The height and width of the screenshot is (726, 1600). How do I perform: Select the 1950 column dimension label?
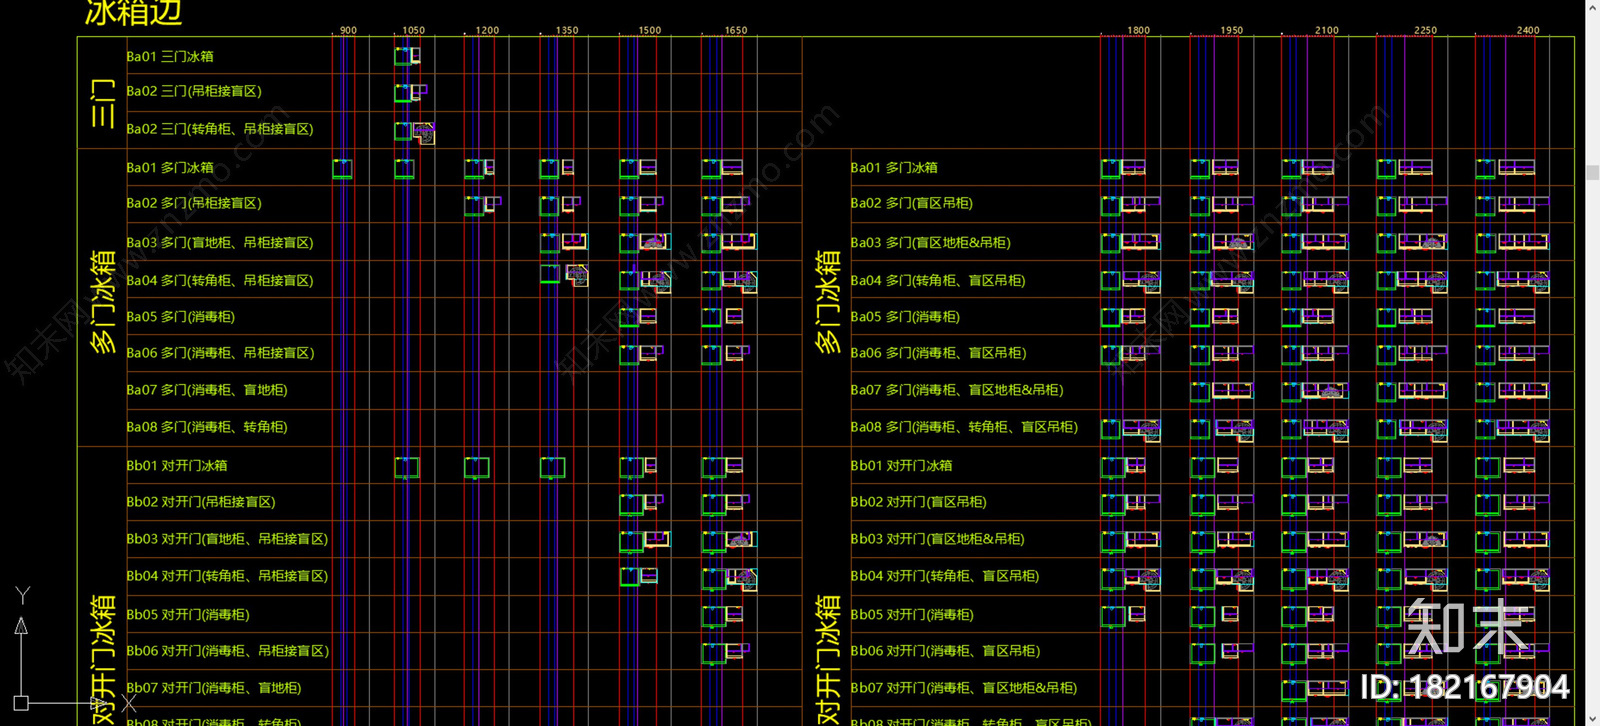click(x=1232, y=30)
